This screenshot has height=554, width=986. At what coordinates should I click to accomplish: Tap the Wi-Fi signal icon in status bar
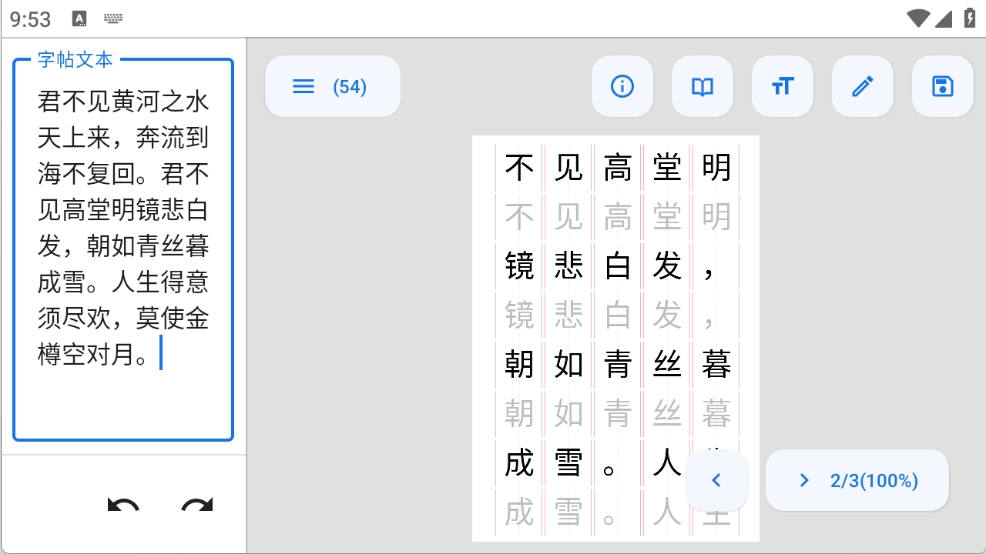[917, 18]
